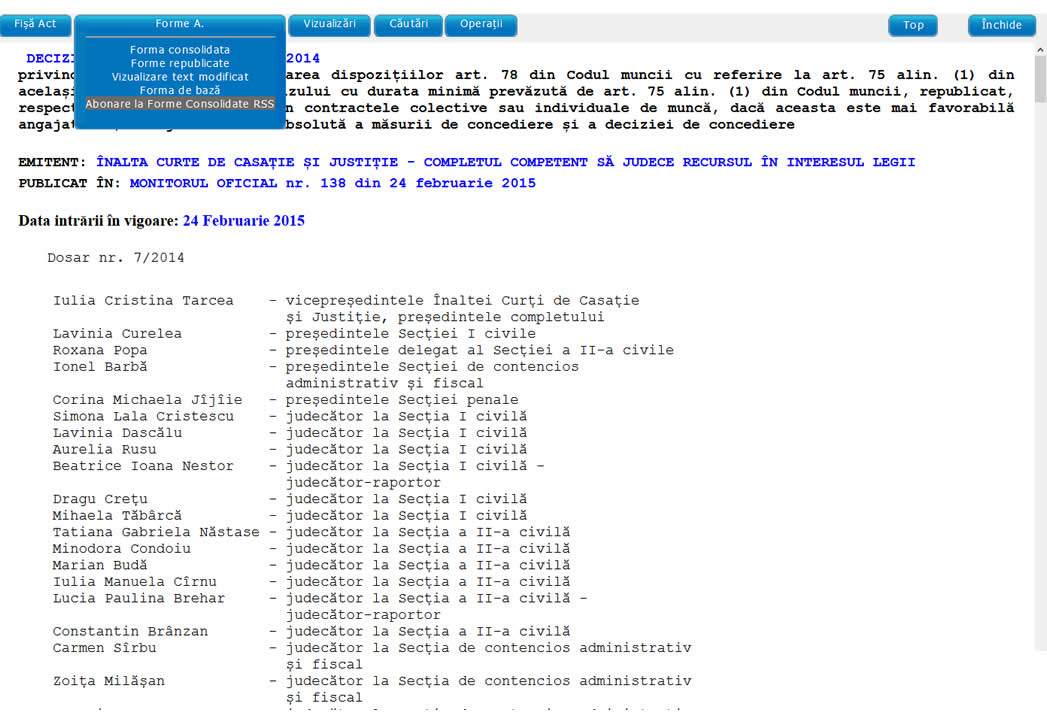1047x727 pixels.
Task: Click the highlighted RSS subscription menu row
Action: [179, 103]
